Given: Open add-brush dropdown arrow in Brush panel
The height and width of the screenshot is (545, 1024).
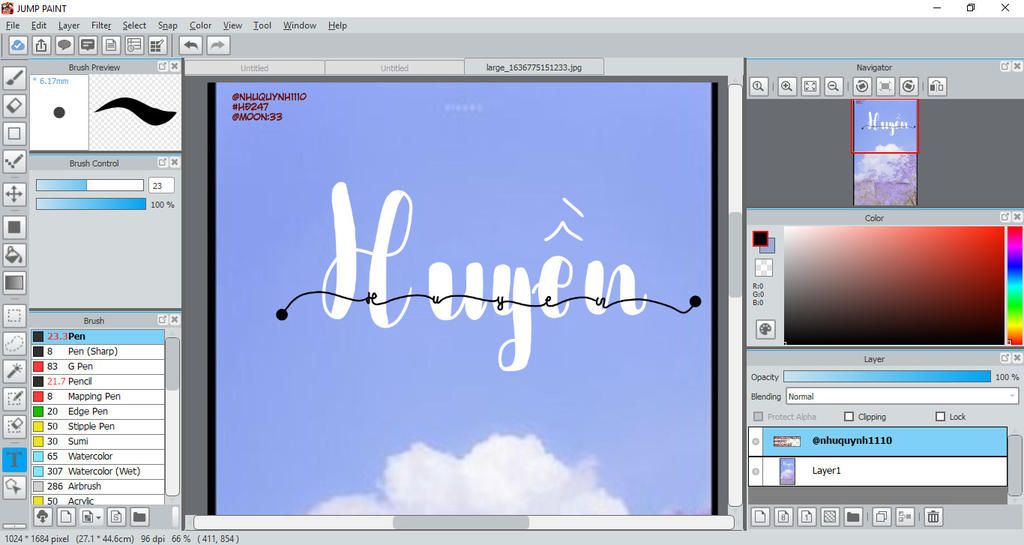Looking at the screenshot, I should 99,517.
